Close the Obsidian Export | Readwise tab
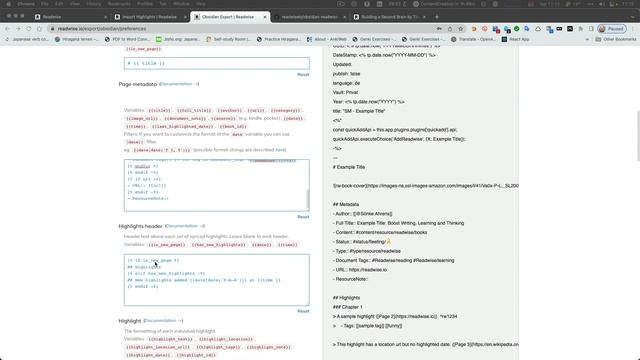This screenshot has width=640, height=360. click(264, 17)
